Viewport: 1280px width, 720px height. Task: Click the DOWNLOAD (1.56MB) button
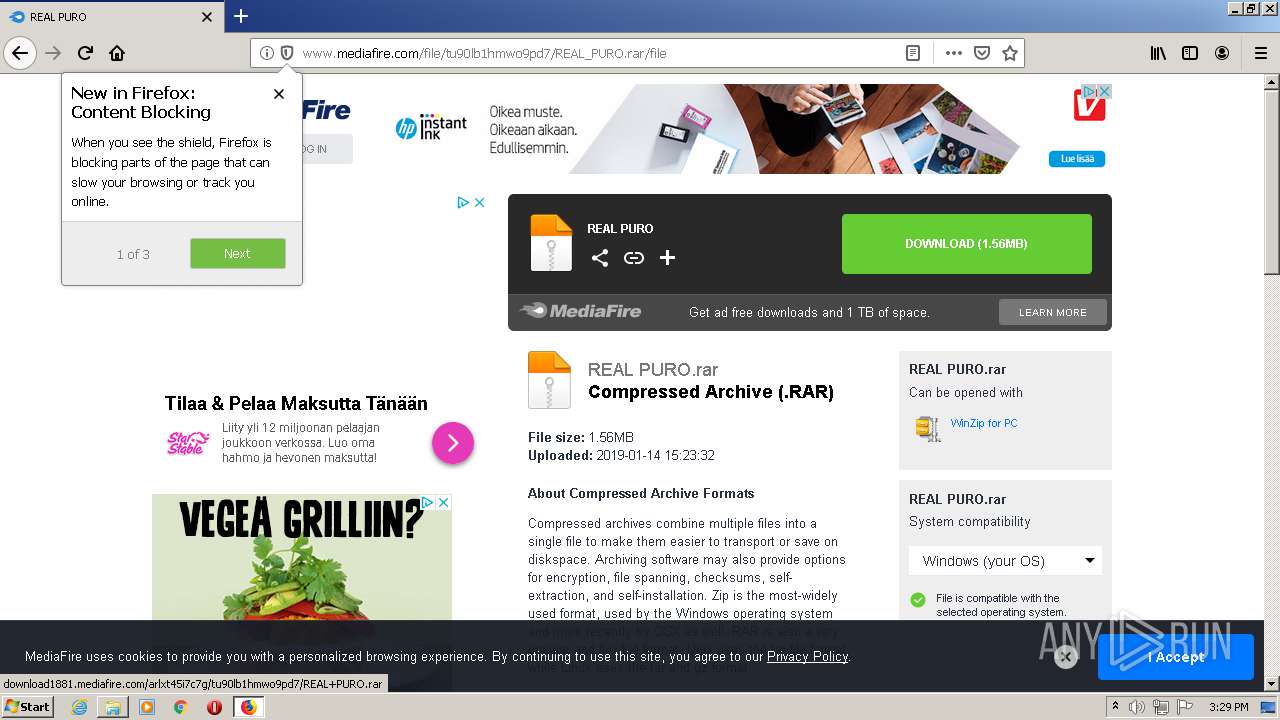(966, 244)
